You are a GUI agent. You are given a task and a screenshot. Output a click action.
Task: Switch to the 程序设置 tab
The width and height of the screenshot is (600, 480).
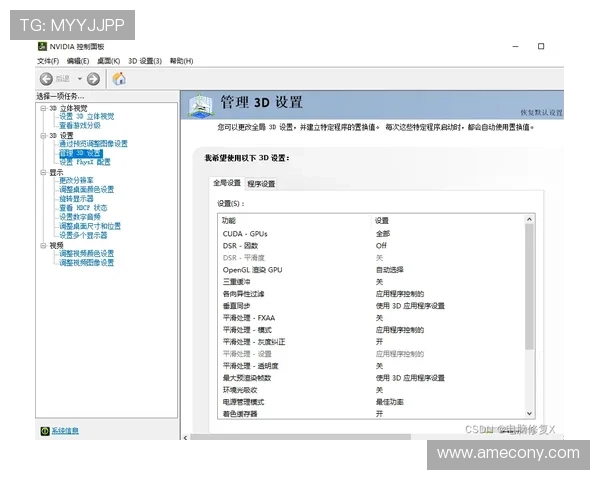coord(261,184)
